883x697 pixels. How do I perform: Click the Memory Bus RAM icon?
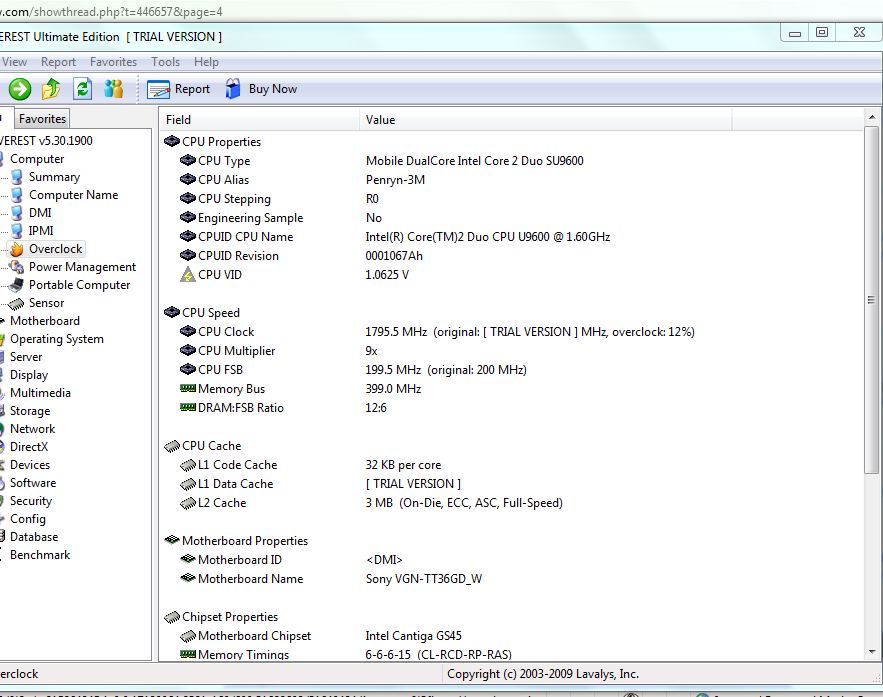pyautogui.click(x=188, y=388)
